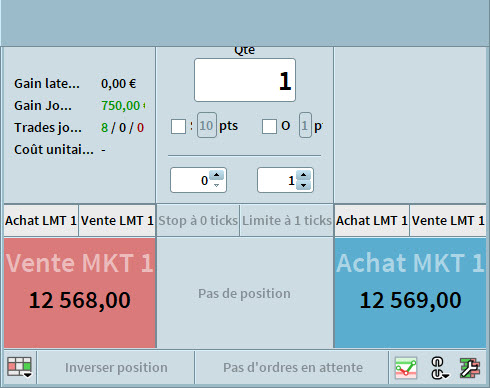The width and height of the screenshot is (490, 388).
Task: Decrease the spinner showing value 1
Action: 303,185
